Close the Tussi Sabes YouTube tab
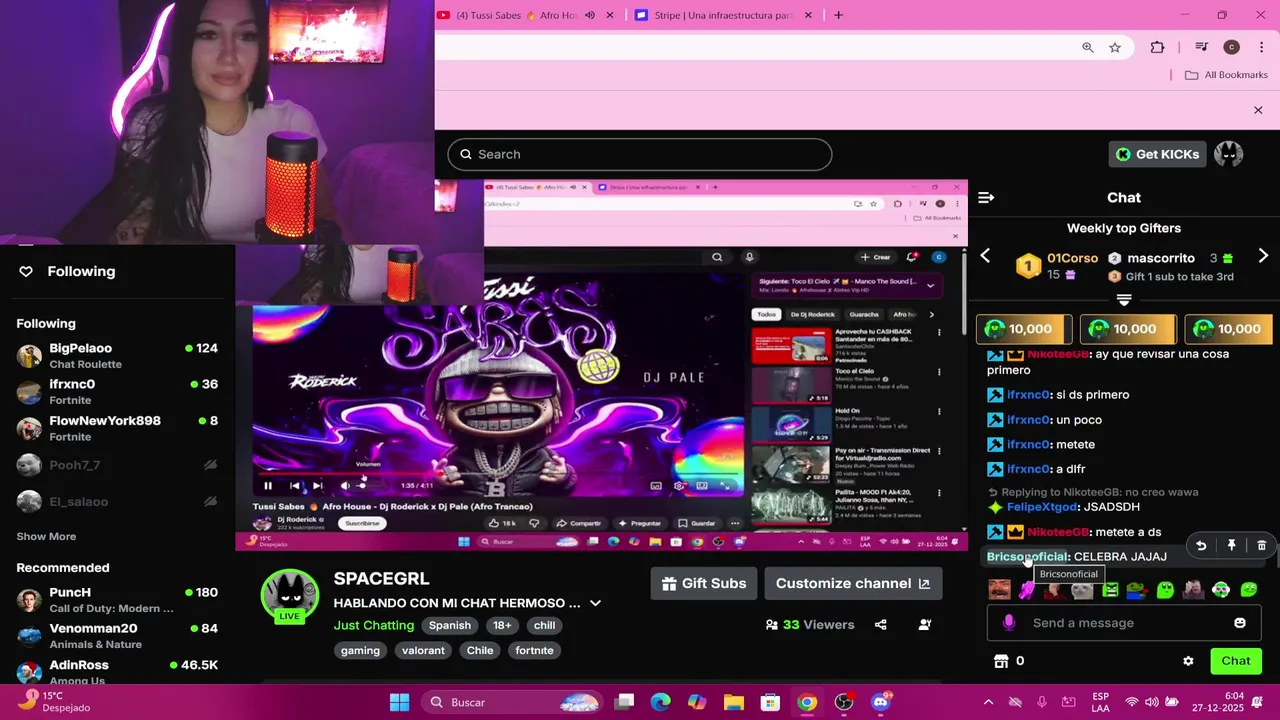Viewport: 1280px width, 720px height. tap(612, 15)
